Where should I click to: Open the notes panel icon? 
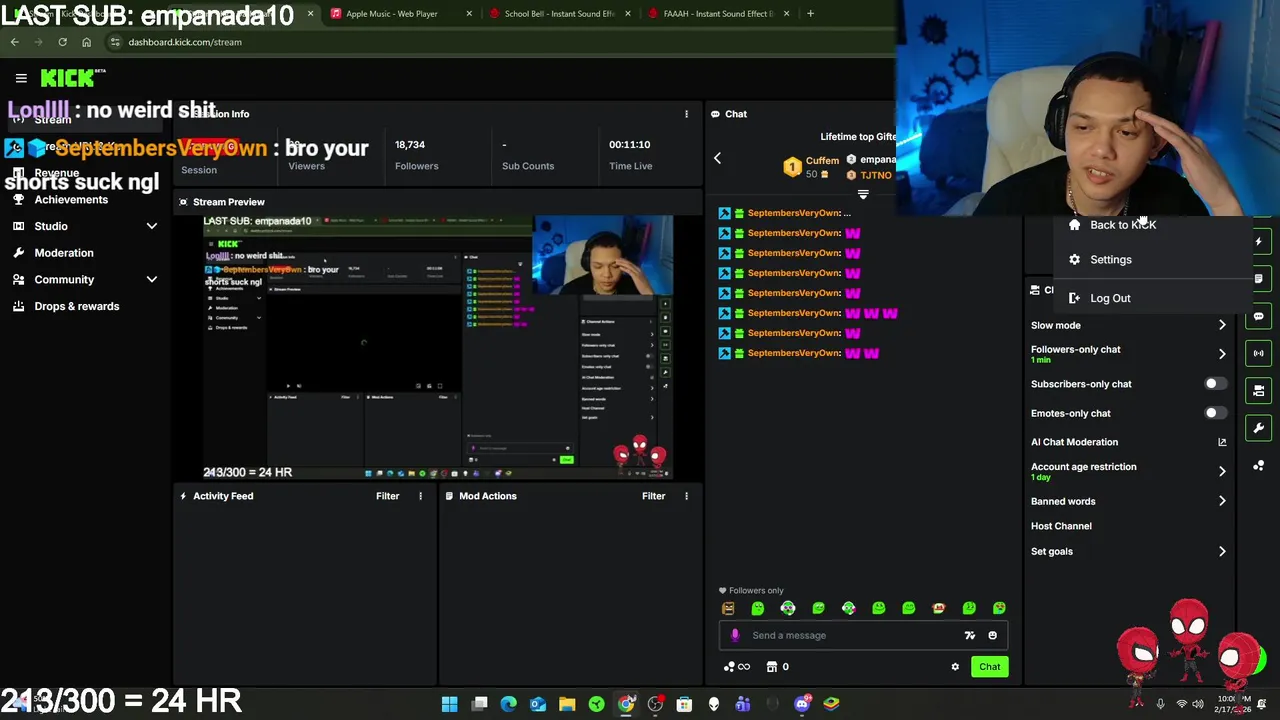click(1259, 278)
